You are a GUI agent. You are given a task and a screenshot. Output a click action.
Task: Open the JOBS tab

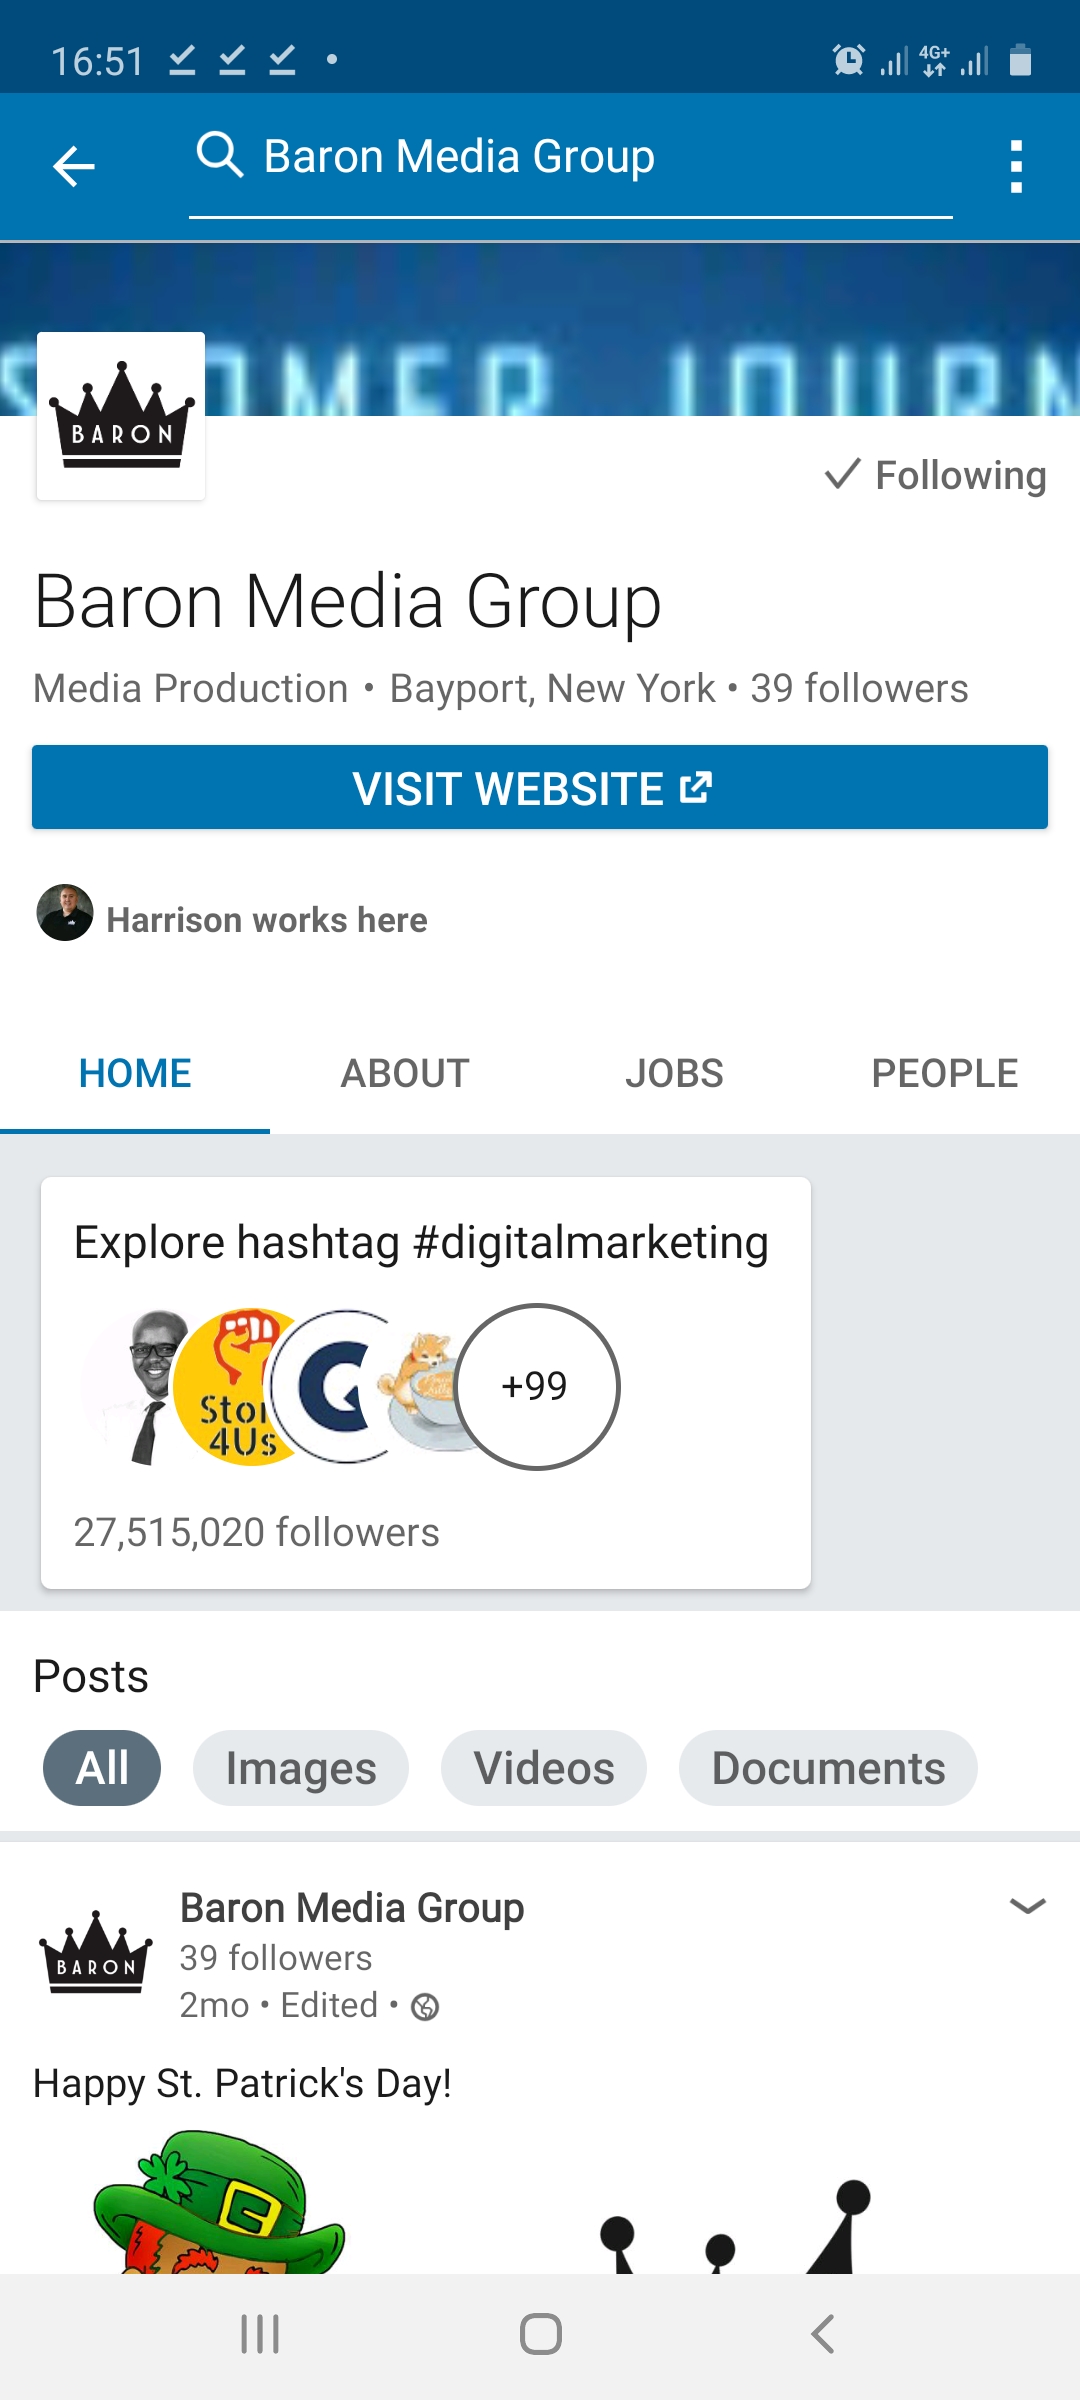(675, 1074)
